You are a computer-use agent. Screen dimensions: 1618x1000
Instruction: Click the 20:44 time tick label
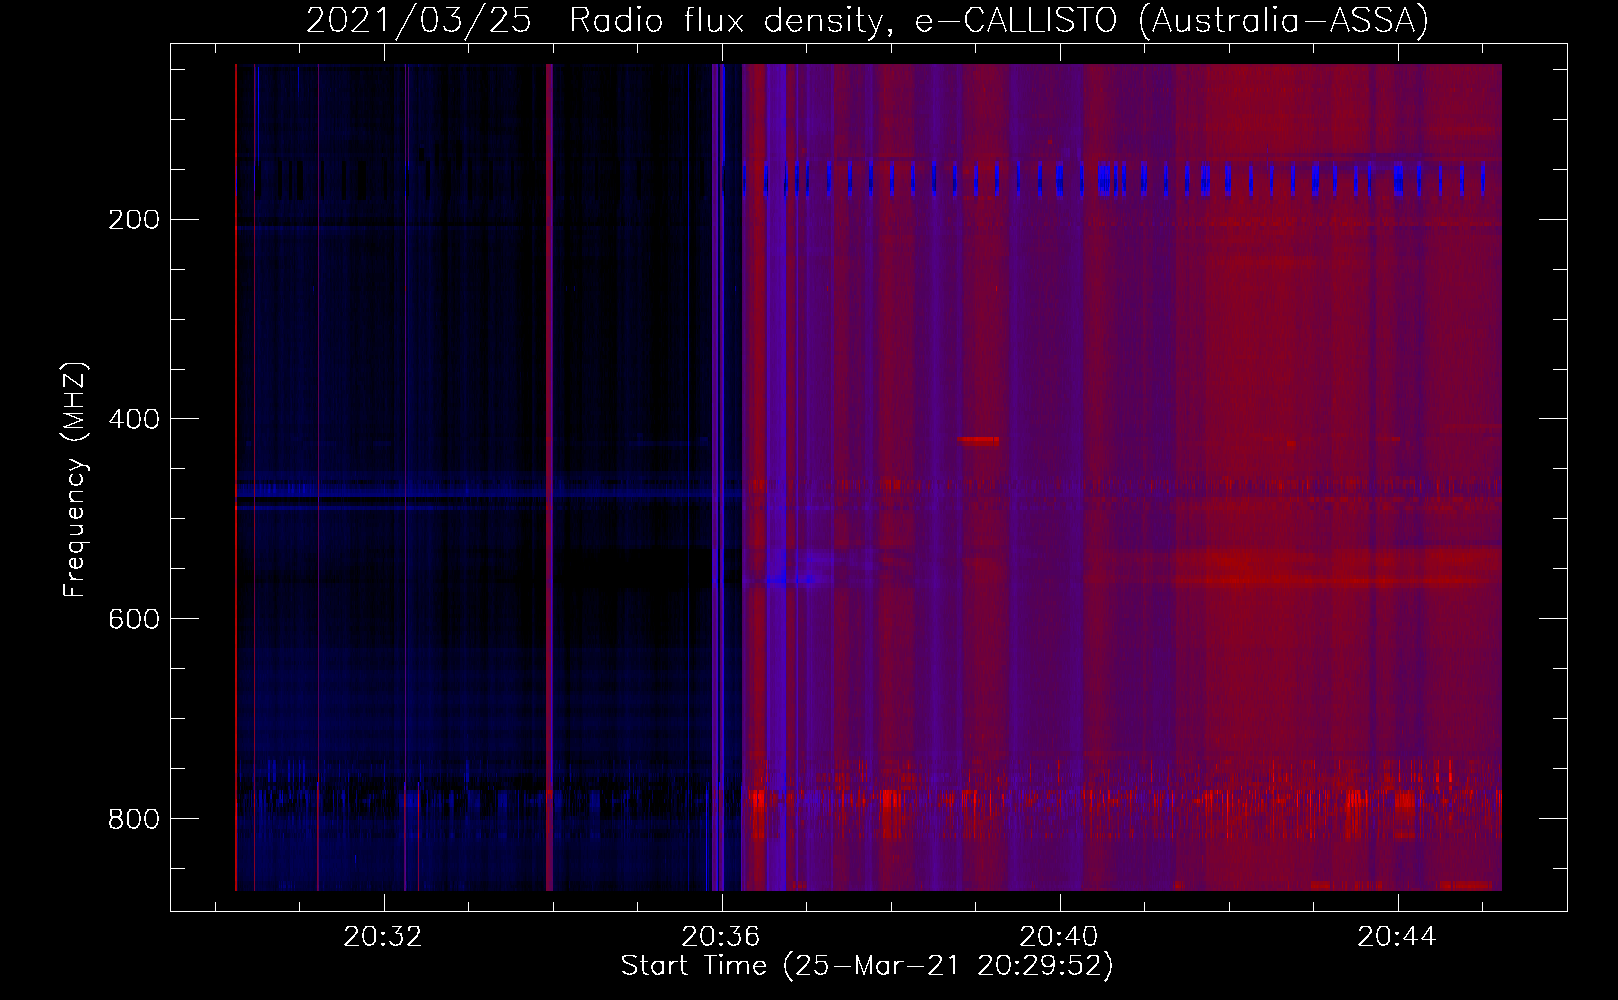pos(1397,937)
